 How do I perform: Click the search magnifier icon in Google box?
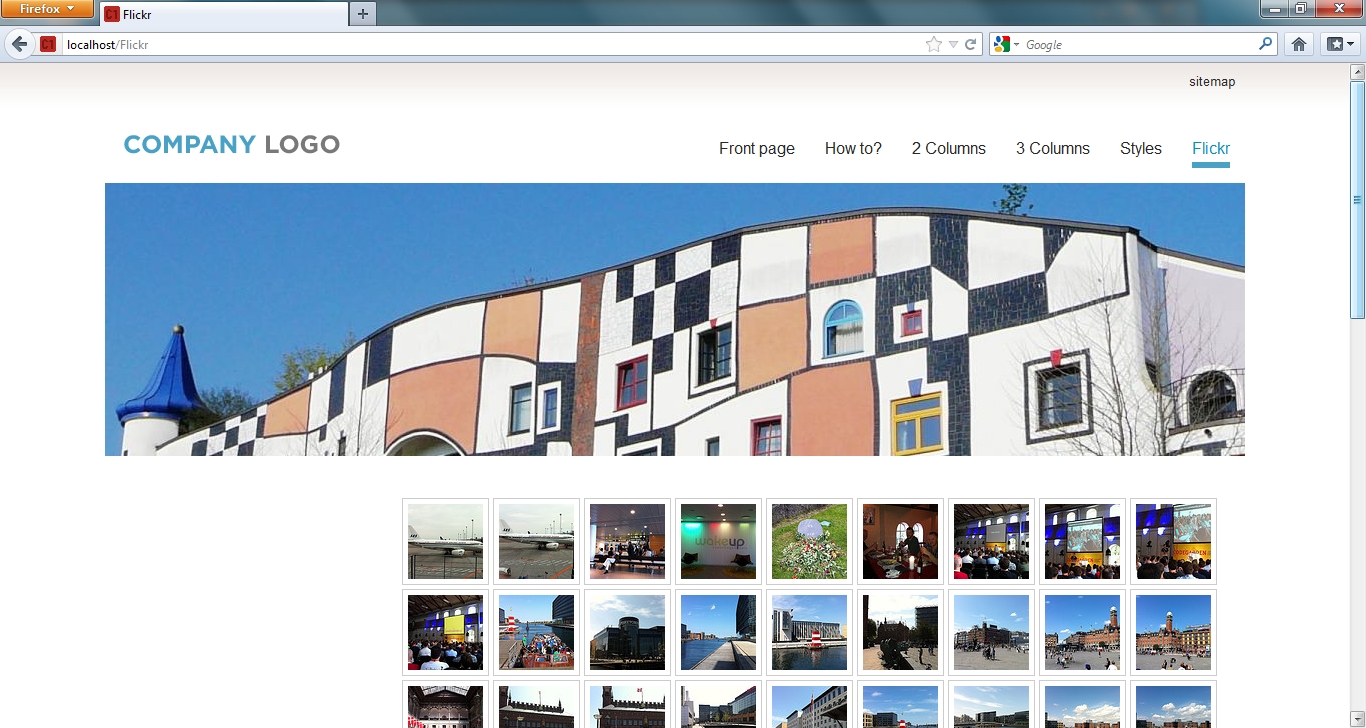(1265, 44)
